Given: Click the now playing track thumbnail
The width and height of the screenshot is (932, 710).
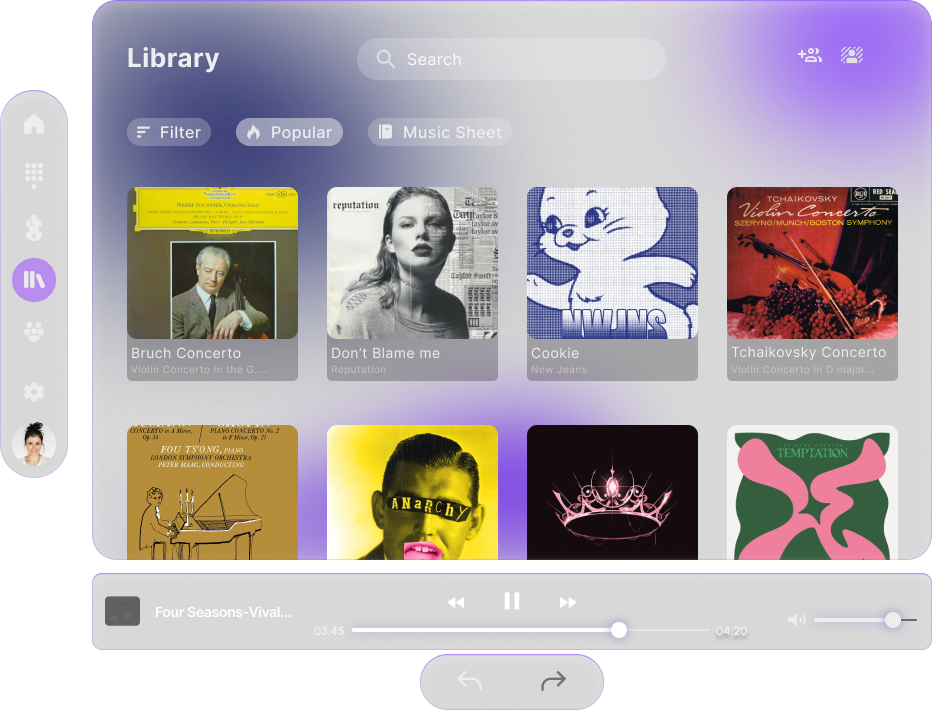Looking at the screenshot, I should 122,611.
